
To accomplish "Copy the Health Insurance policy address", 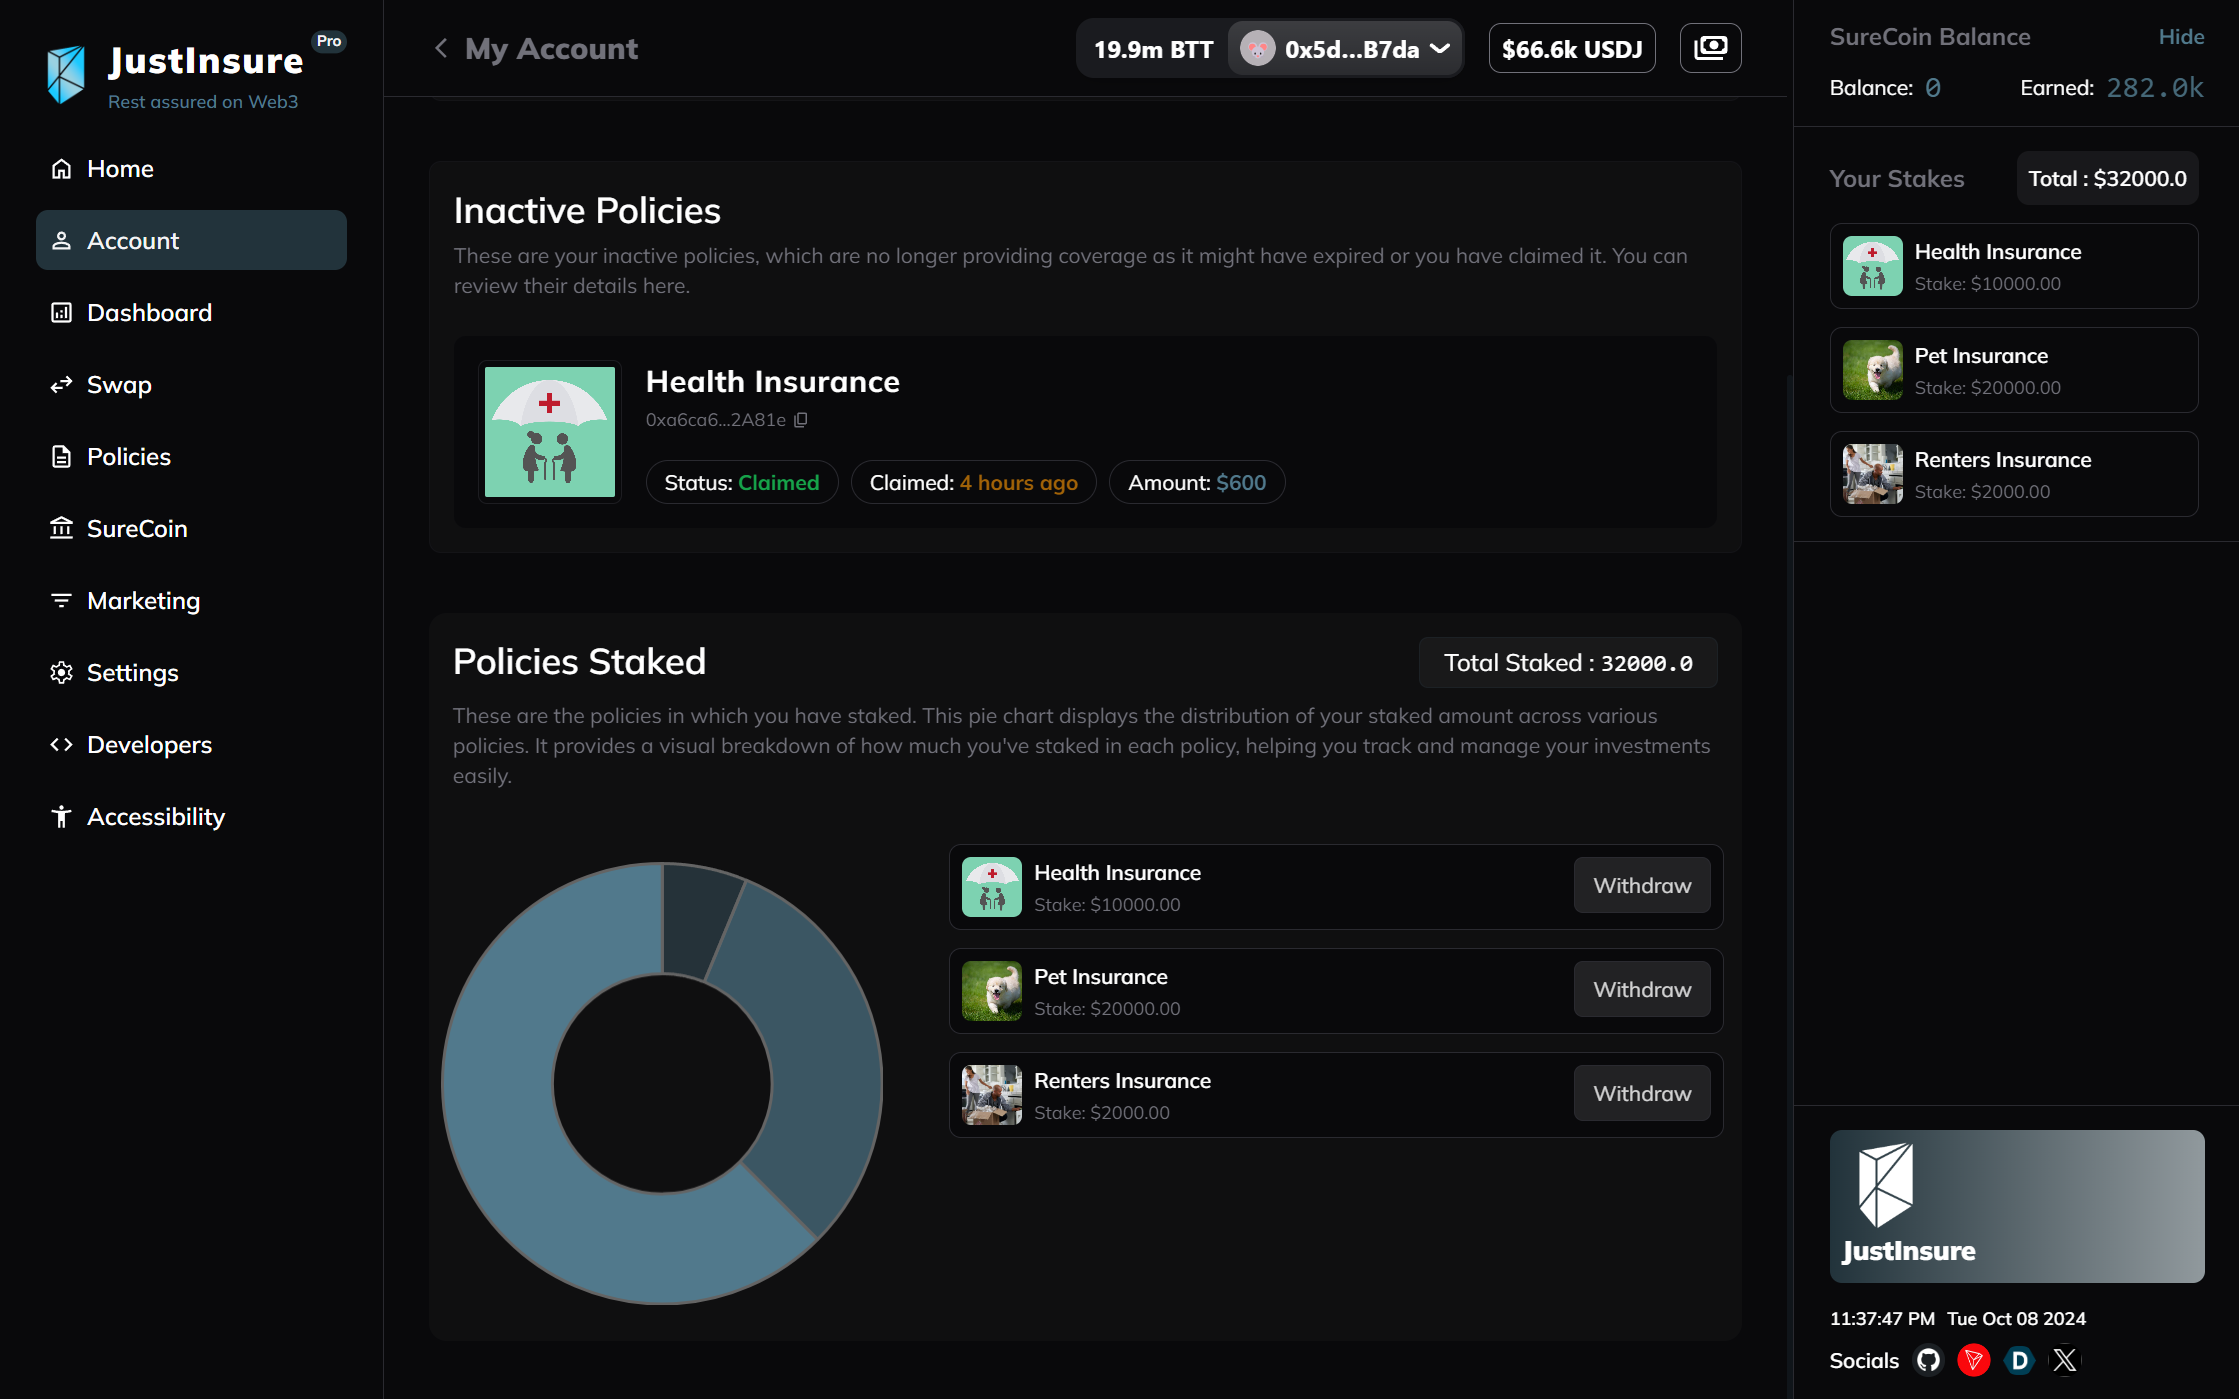I will 801,420.
